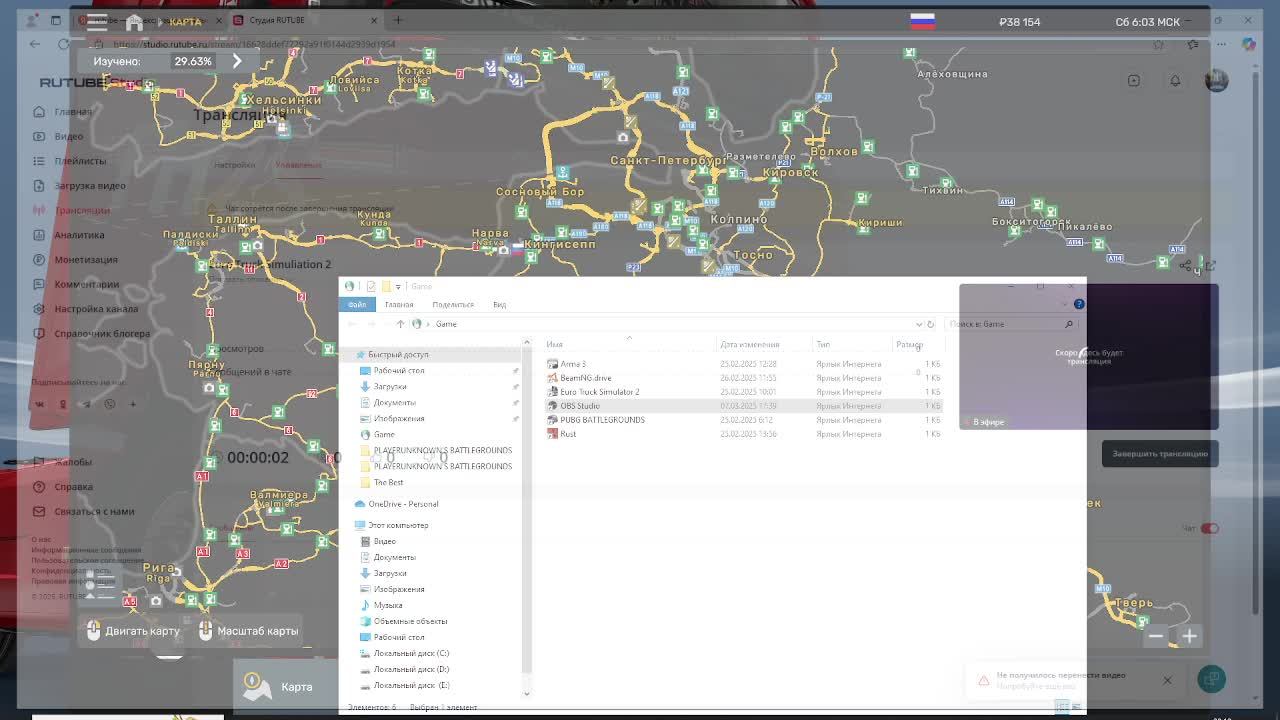Image resolution: width=1280 pixels, height=720 pixels.
Task: Click sidebar scrollbar down arrow in Explorer
Action: 527,692
